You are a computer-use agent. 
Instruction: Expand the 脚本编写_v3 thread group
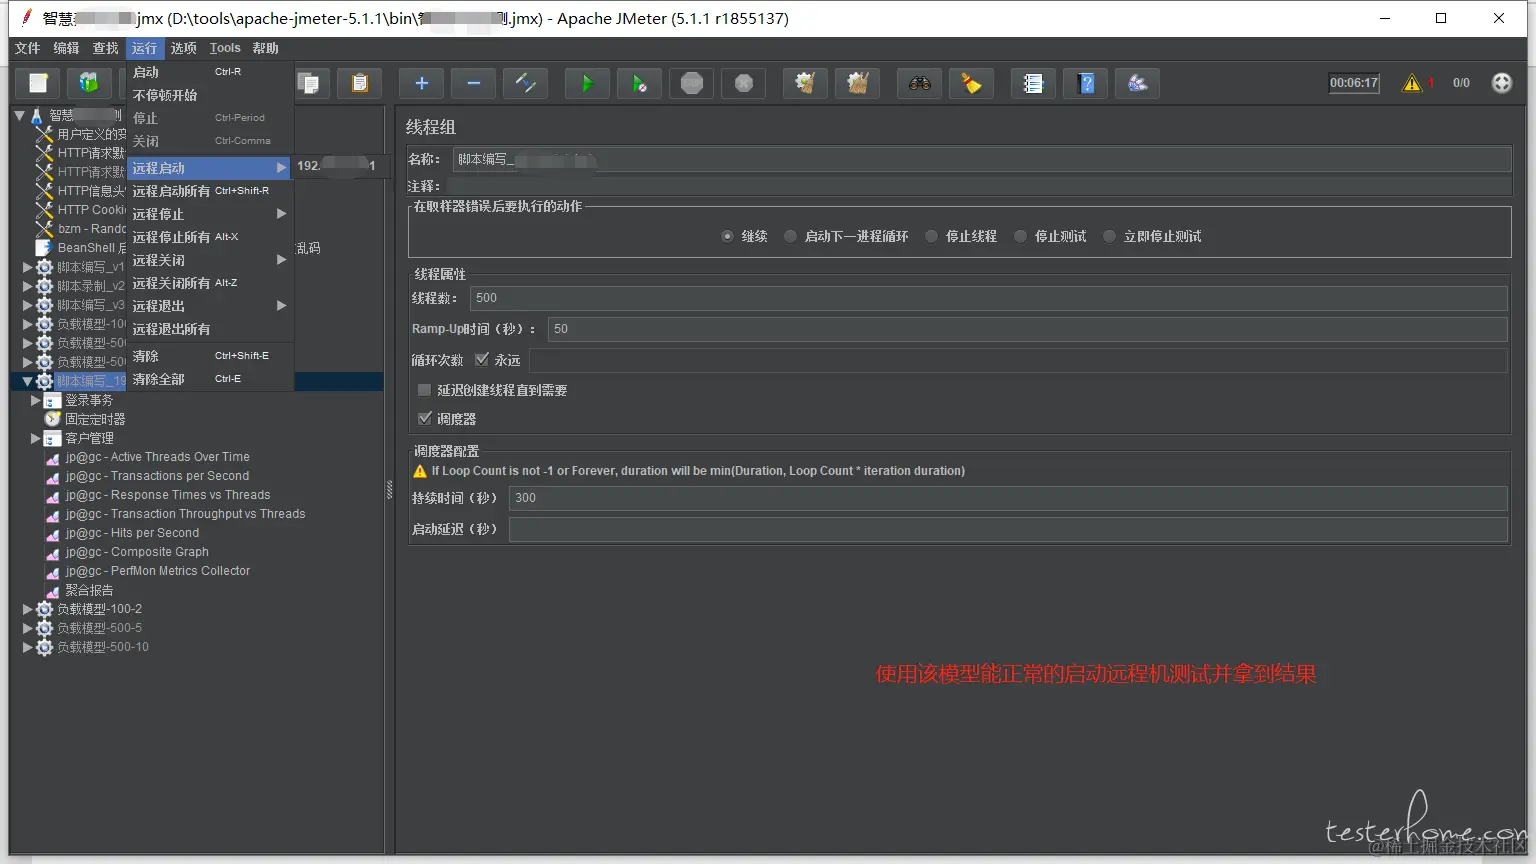27,305
